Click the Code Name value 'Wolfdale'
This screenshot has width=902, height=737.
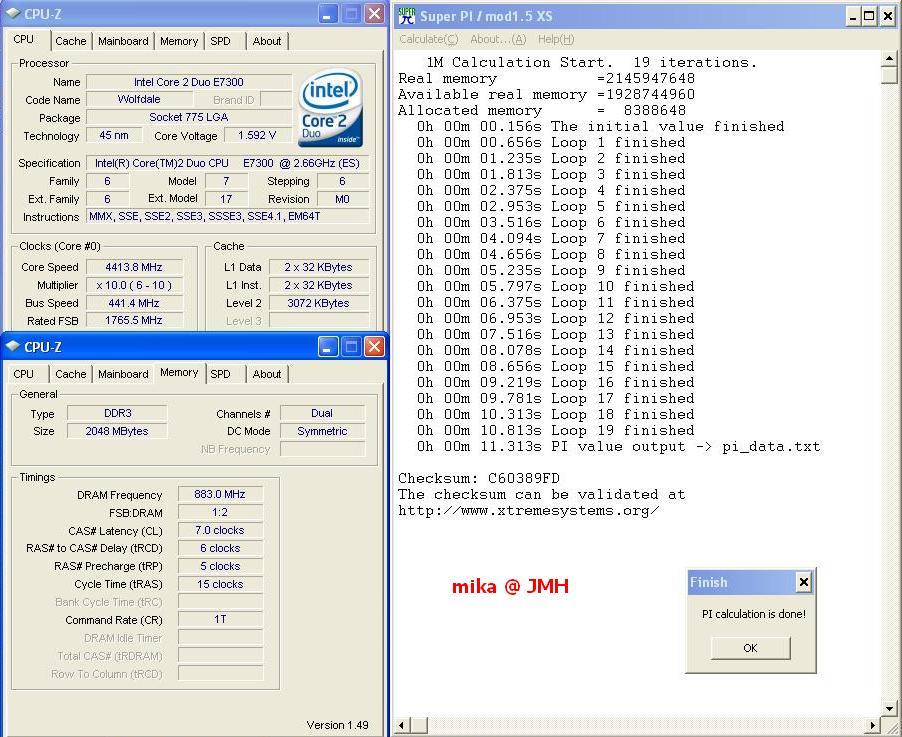[139, 99]
